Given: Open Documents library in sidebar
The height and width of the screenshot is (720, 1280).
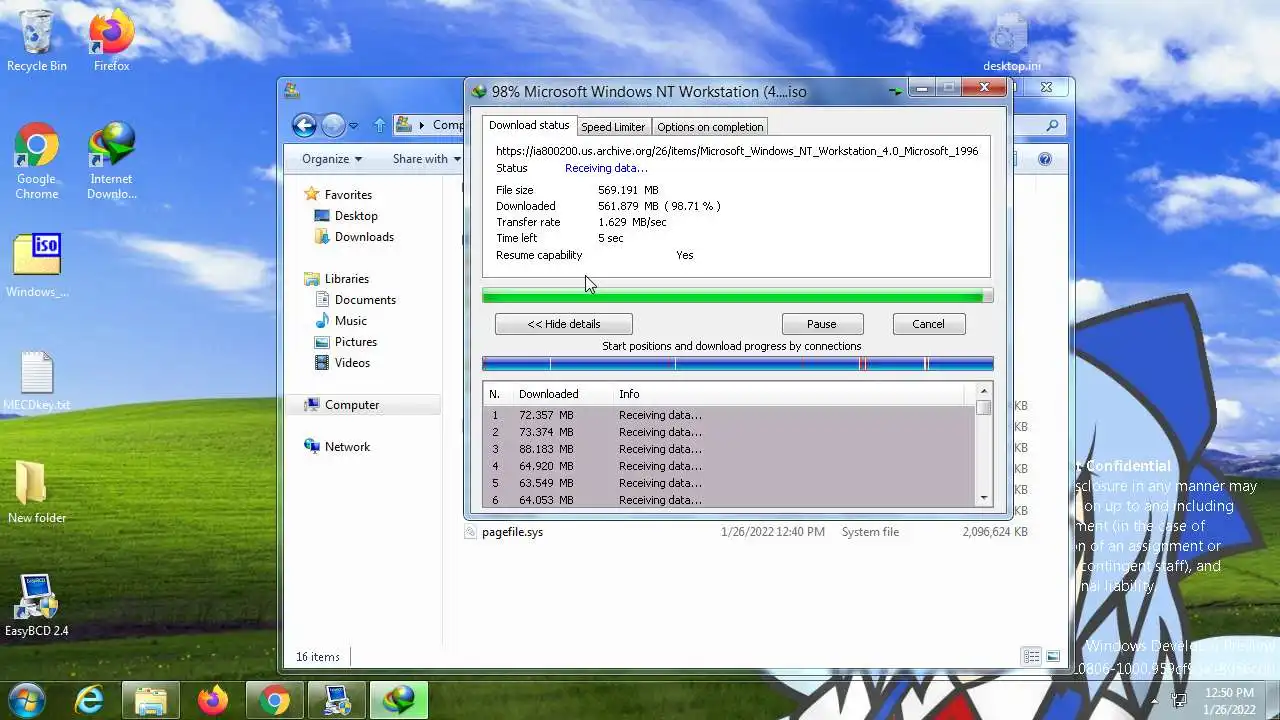Looking at the screenshot, I should [x=355, y=300].
